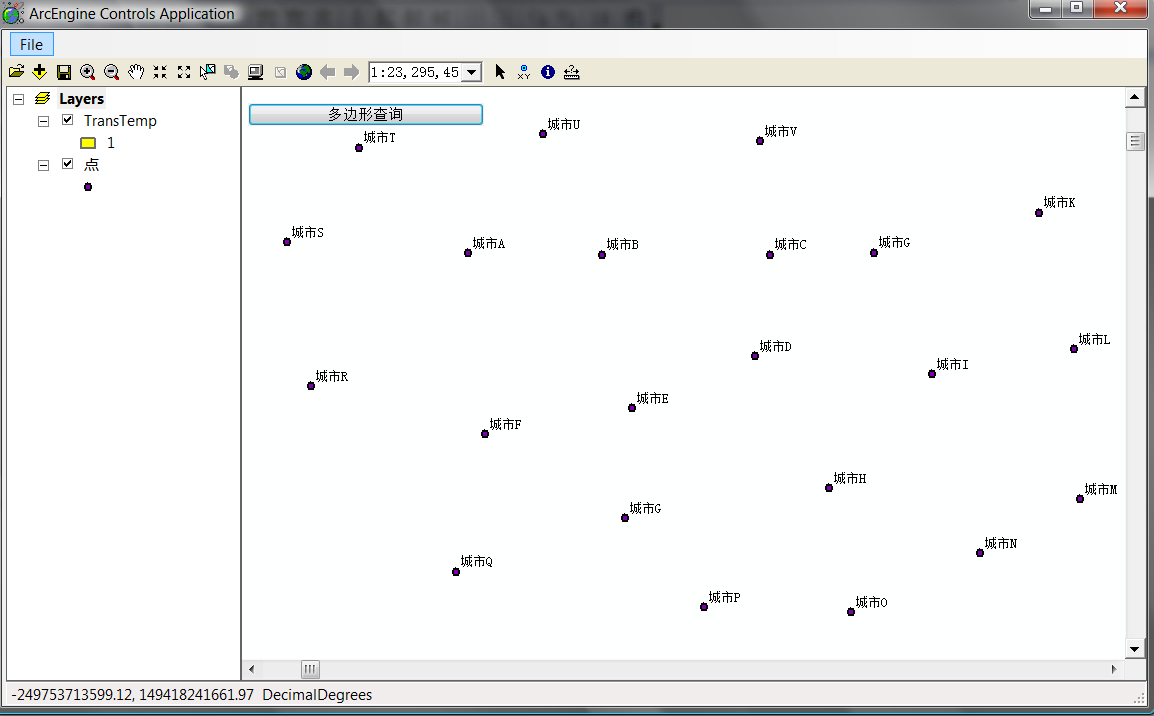Viewport: 1154px width, 716px height.
Task: Click the 多边形查询 button
Action: (x=365, y=115)
